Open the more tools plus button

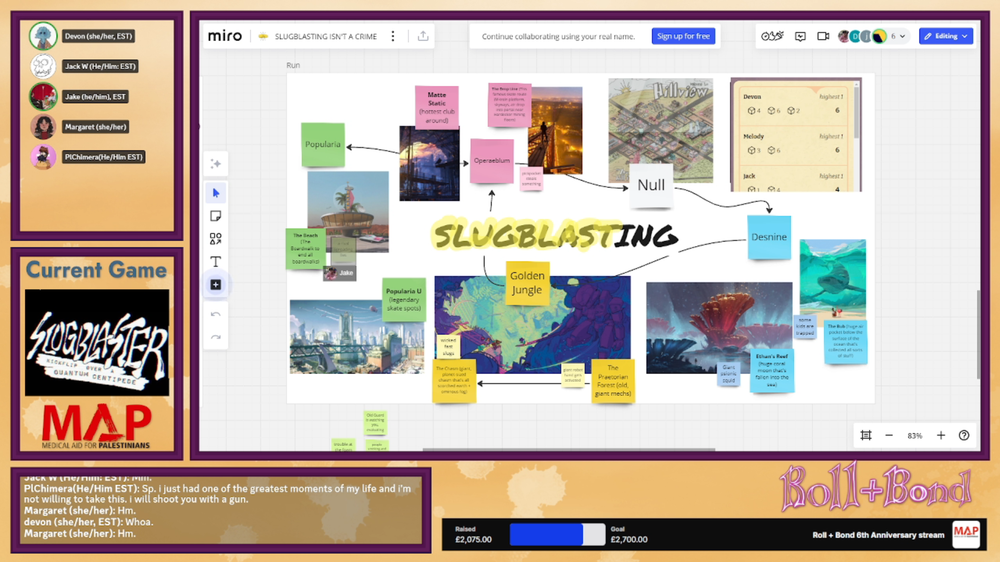coord(216,285)
